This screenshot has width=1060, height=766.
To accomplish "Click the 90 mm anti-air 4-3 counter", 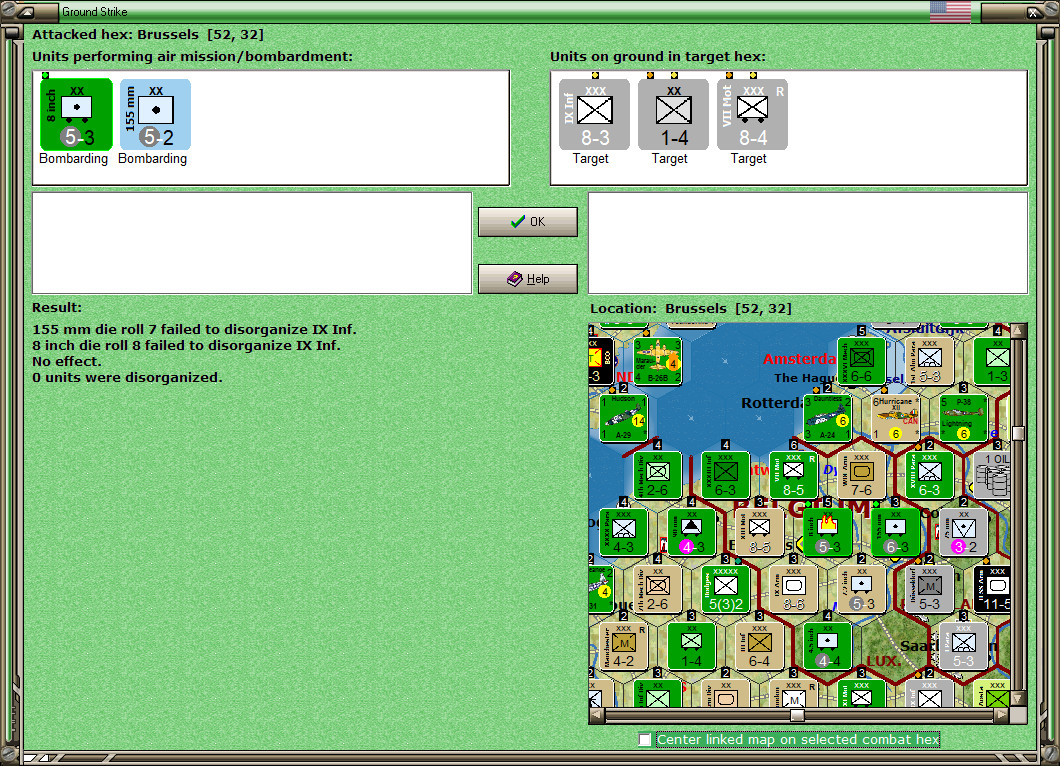I will pyautogui.click(x=692, y=532).
